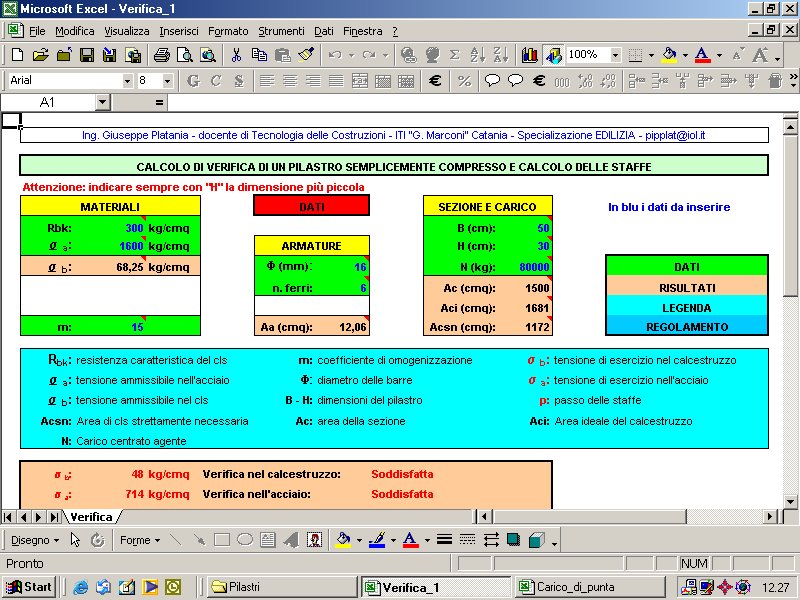Viewport: 800px width, 600px height.
Task: Align text left icon
Action: (x=267, y=81)
